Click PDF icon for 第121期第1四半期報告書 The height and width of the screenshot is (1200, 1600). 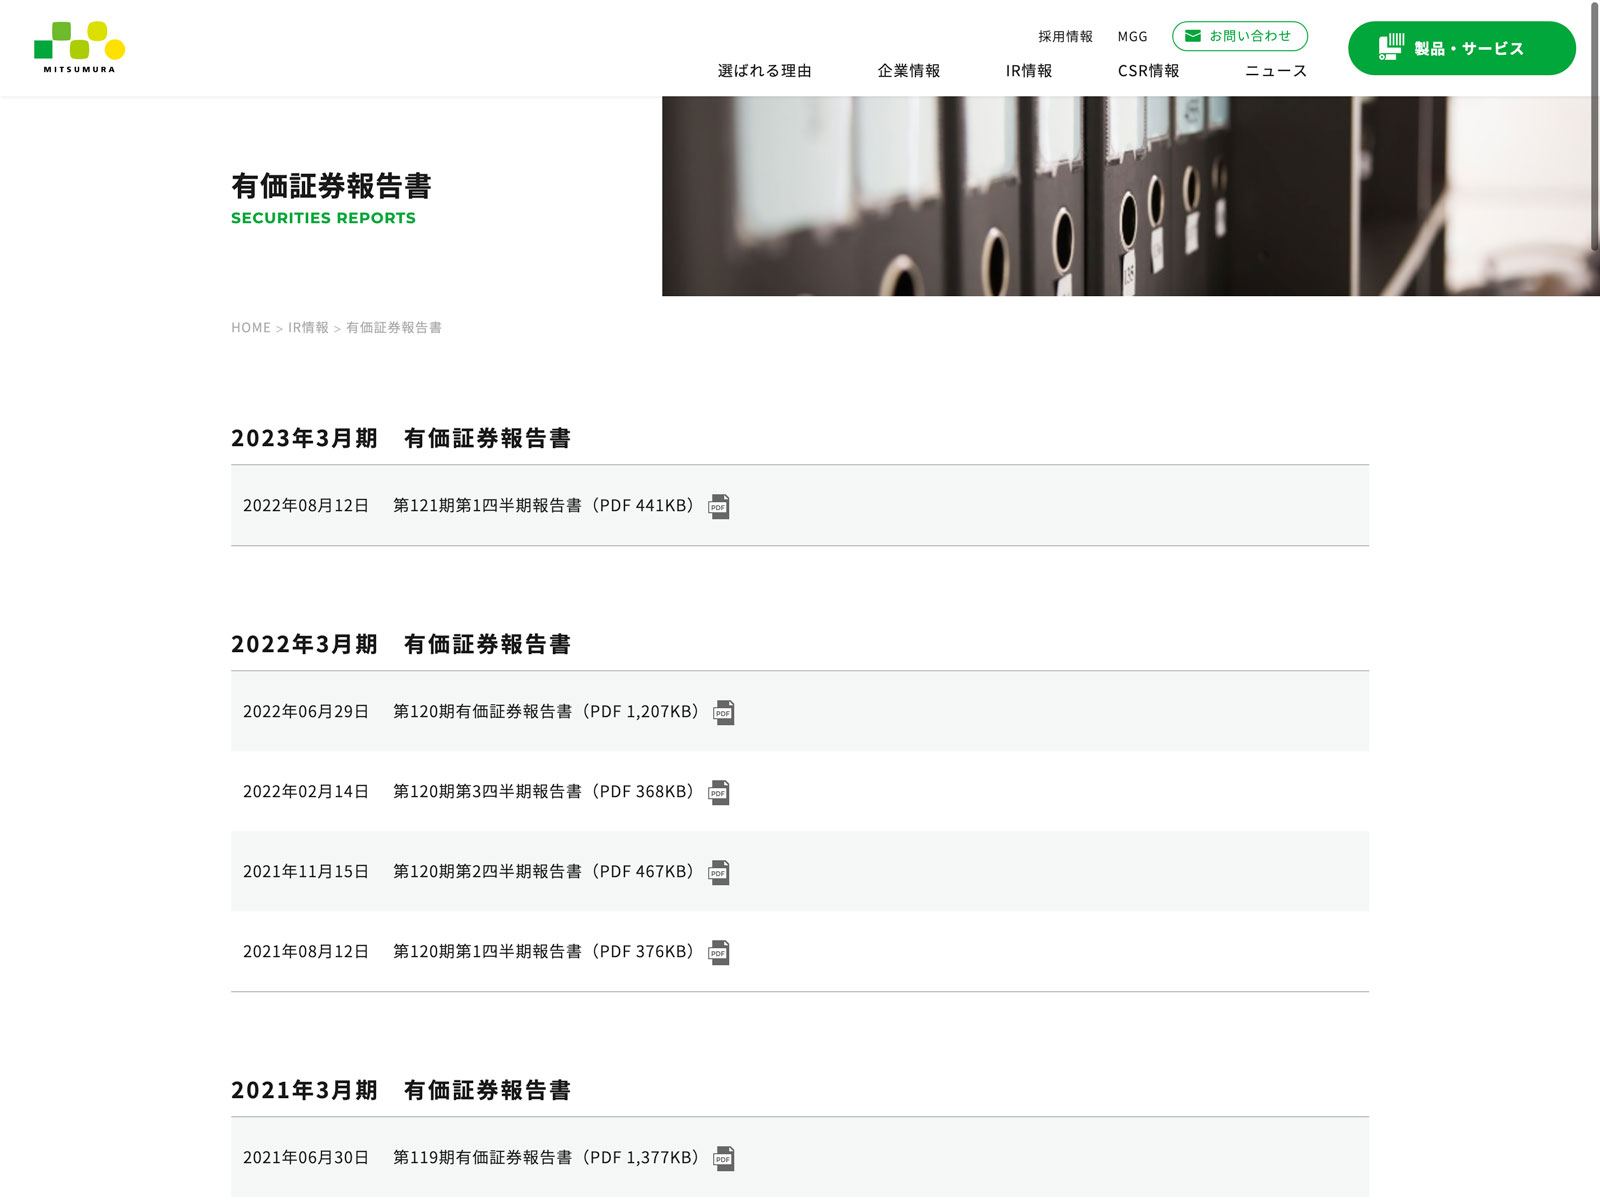click(718, 507)
